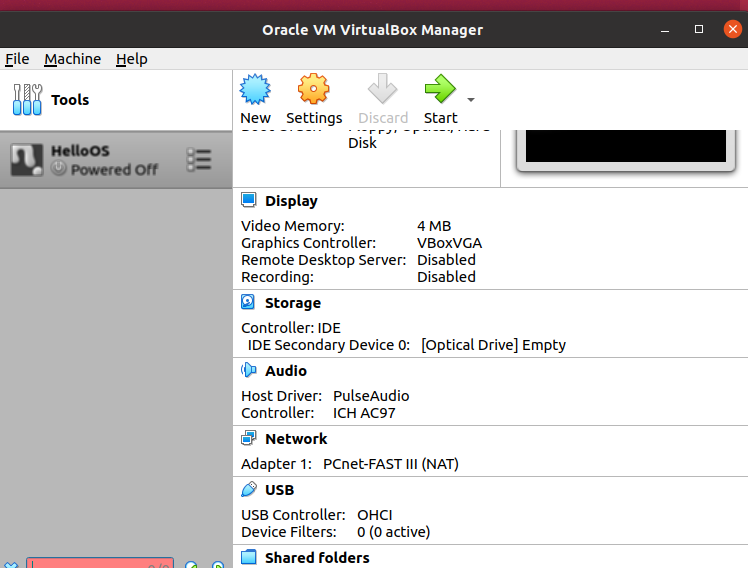Open VM Settings from the toolbar
The width and height of the screenshot is (748, 568).
pos(314,91)
